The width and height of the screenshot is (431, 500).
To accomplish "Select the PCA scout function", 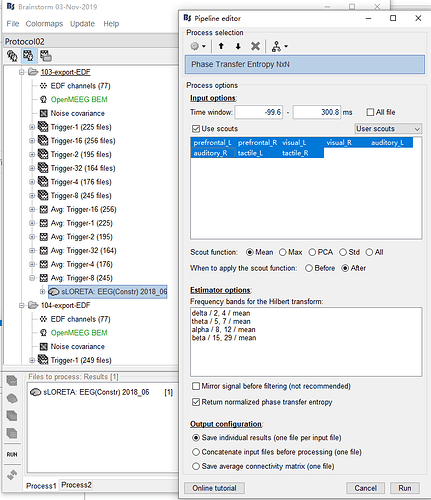I will pyautogui.click(x=312, y=252).
